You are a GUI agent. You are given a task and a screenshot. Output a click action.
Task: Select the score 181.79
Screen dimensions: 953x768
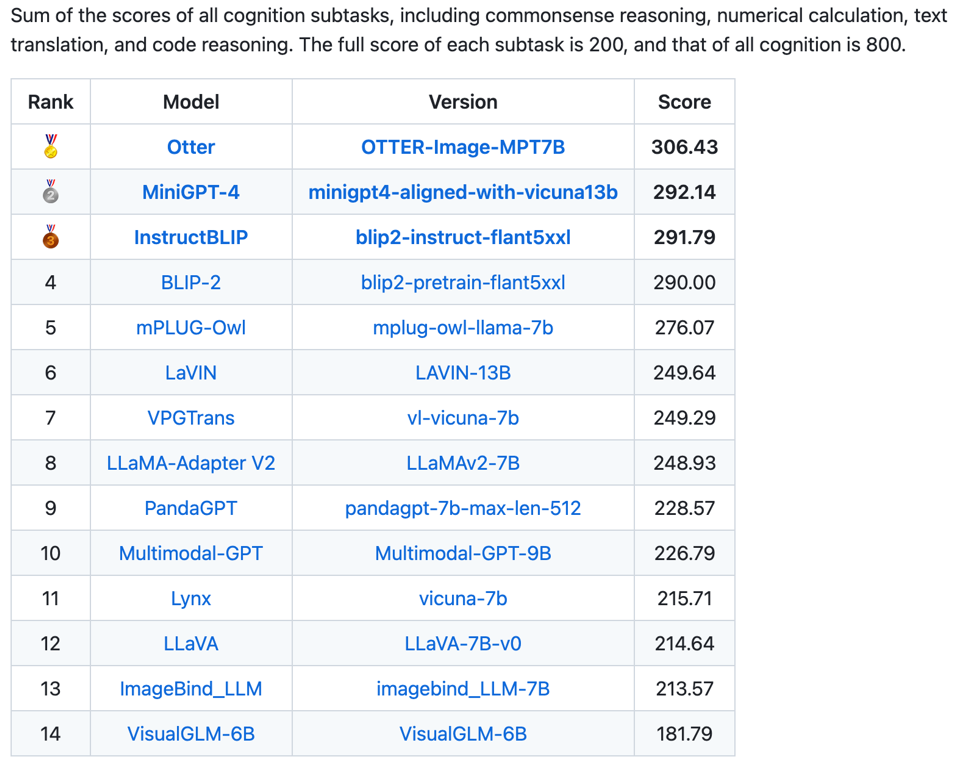(684, 734)
